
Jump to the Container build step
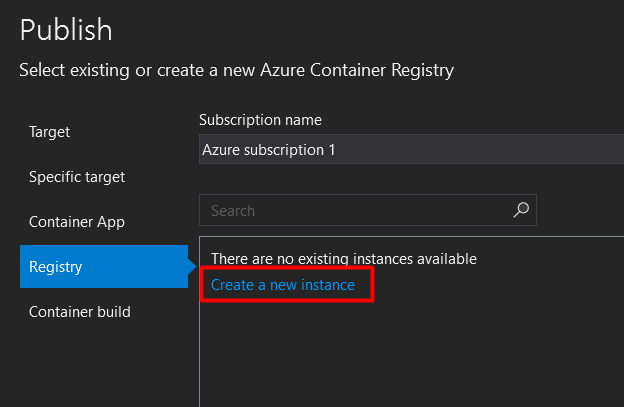coord(80,312)
